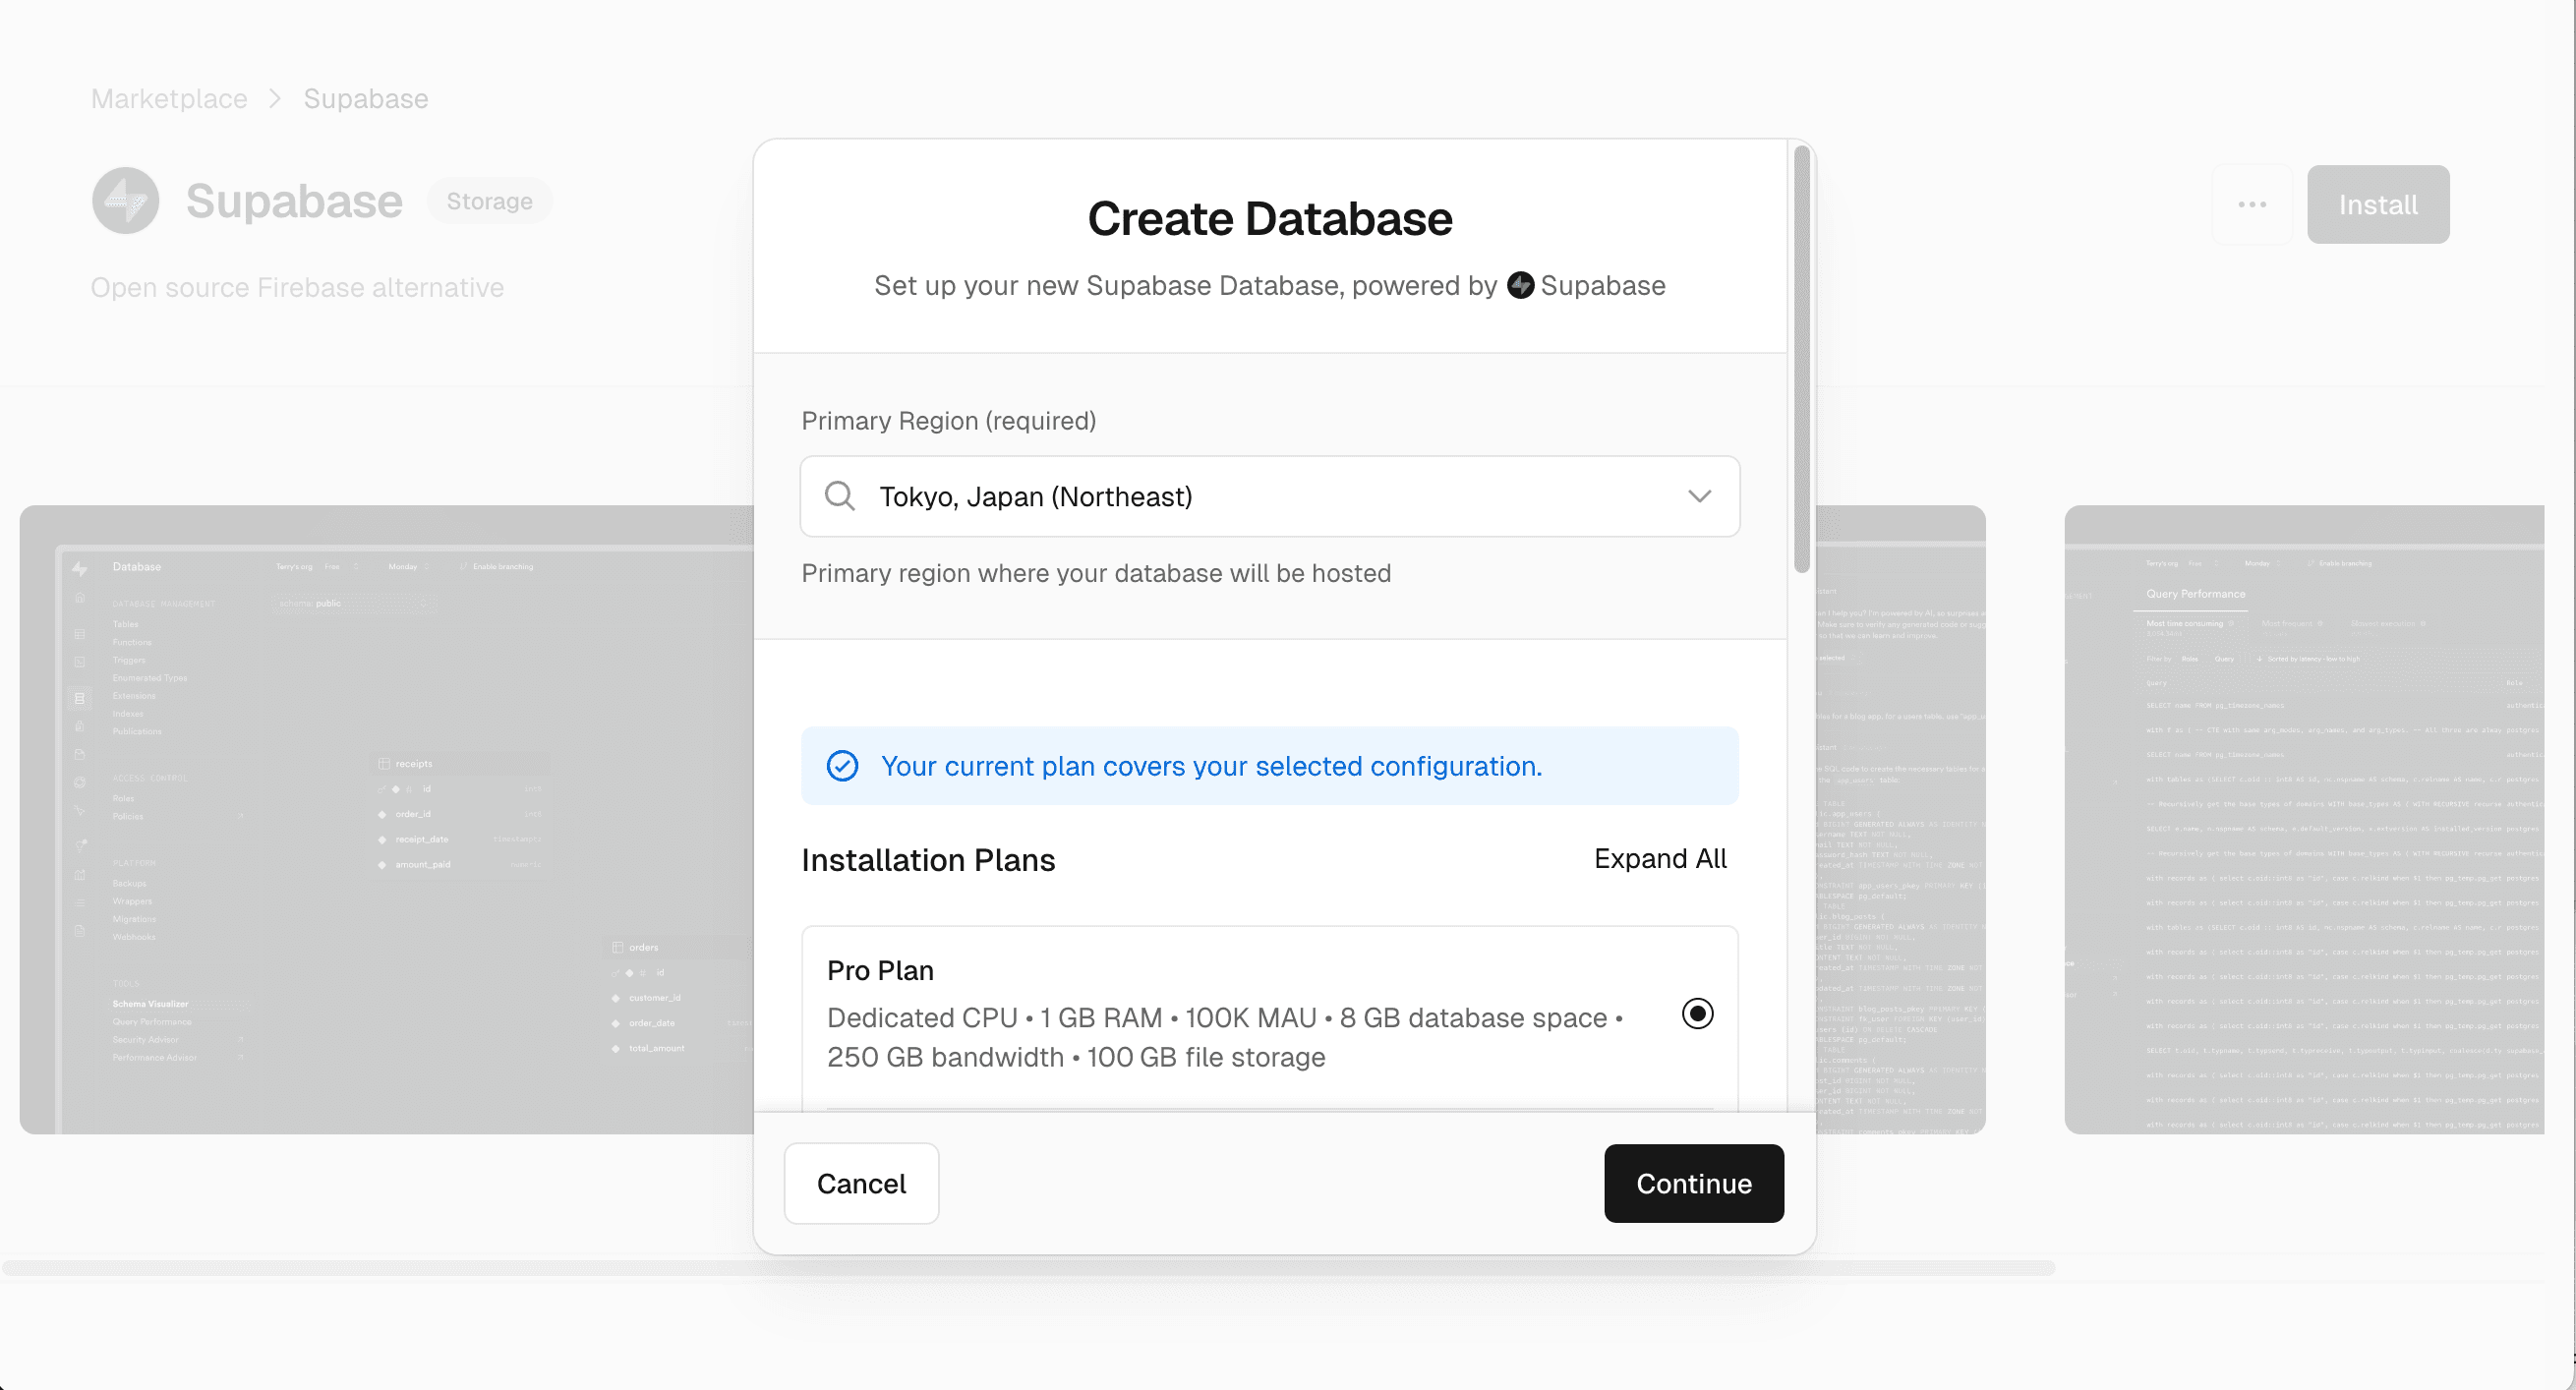
Task: Click Expand All in Installation Plans
Action: [x=1660, y=858]
